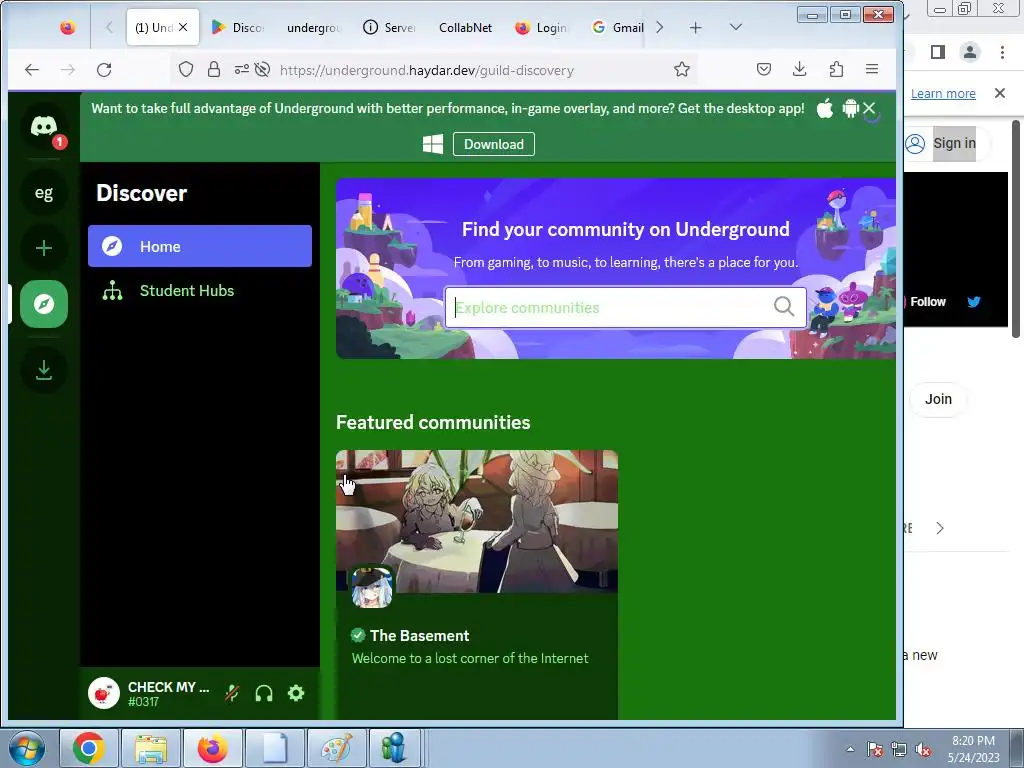Screen dimensions: 1024x768
Task: Open Firefox extensions puzzle icon
Action: coord(836,69)
